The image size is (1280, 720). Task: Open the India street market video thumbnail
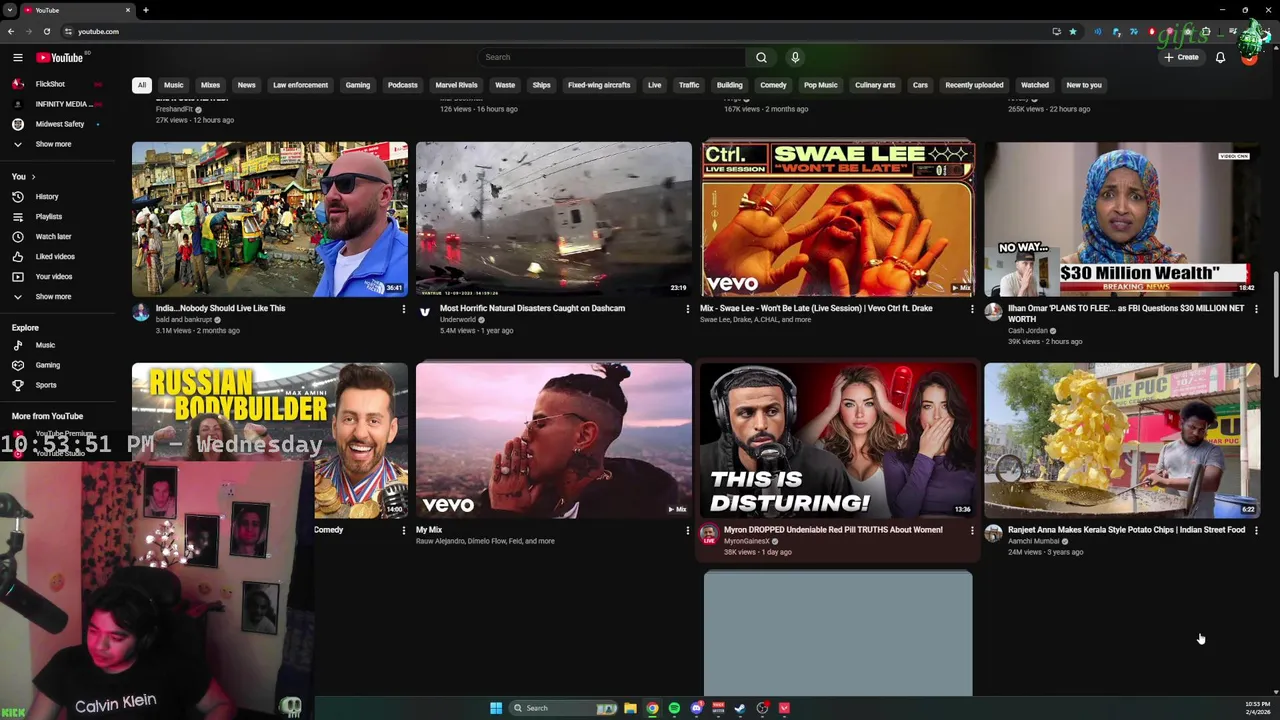(270, 219)
